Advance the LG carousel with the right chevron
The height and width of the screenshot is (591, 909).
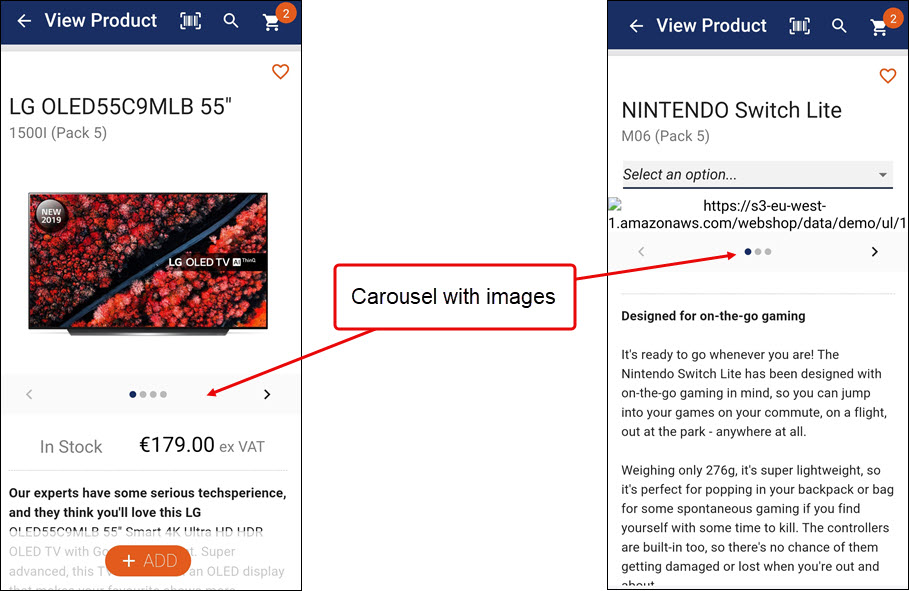click(x=267, y=394)
